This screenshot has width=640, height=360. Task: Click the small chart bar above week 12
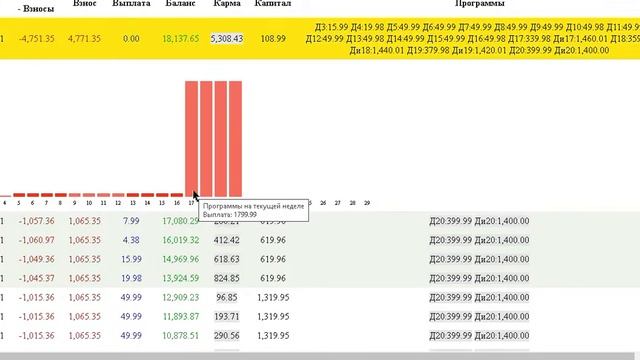click(x=118, y=195)
